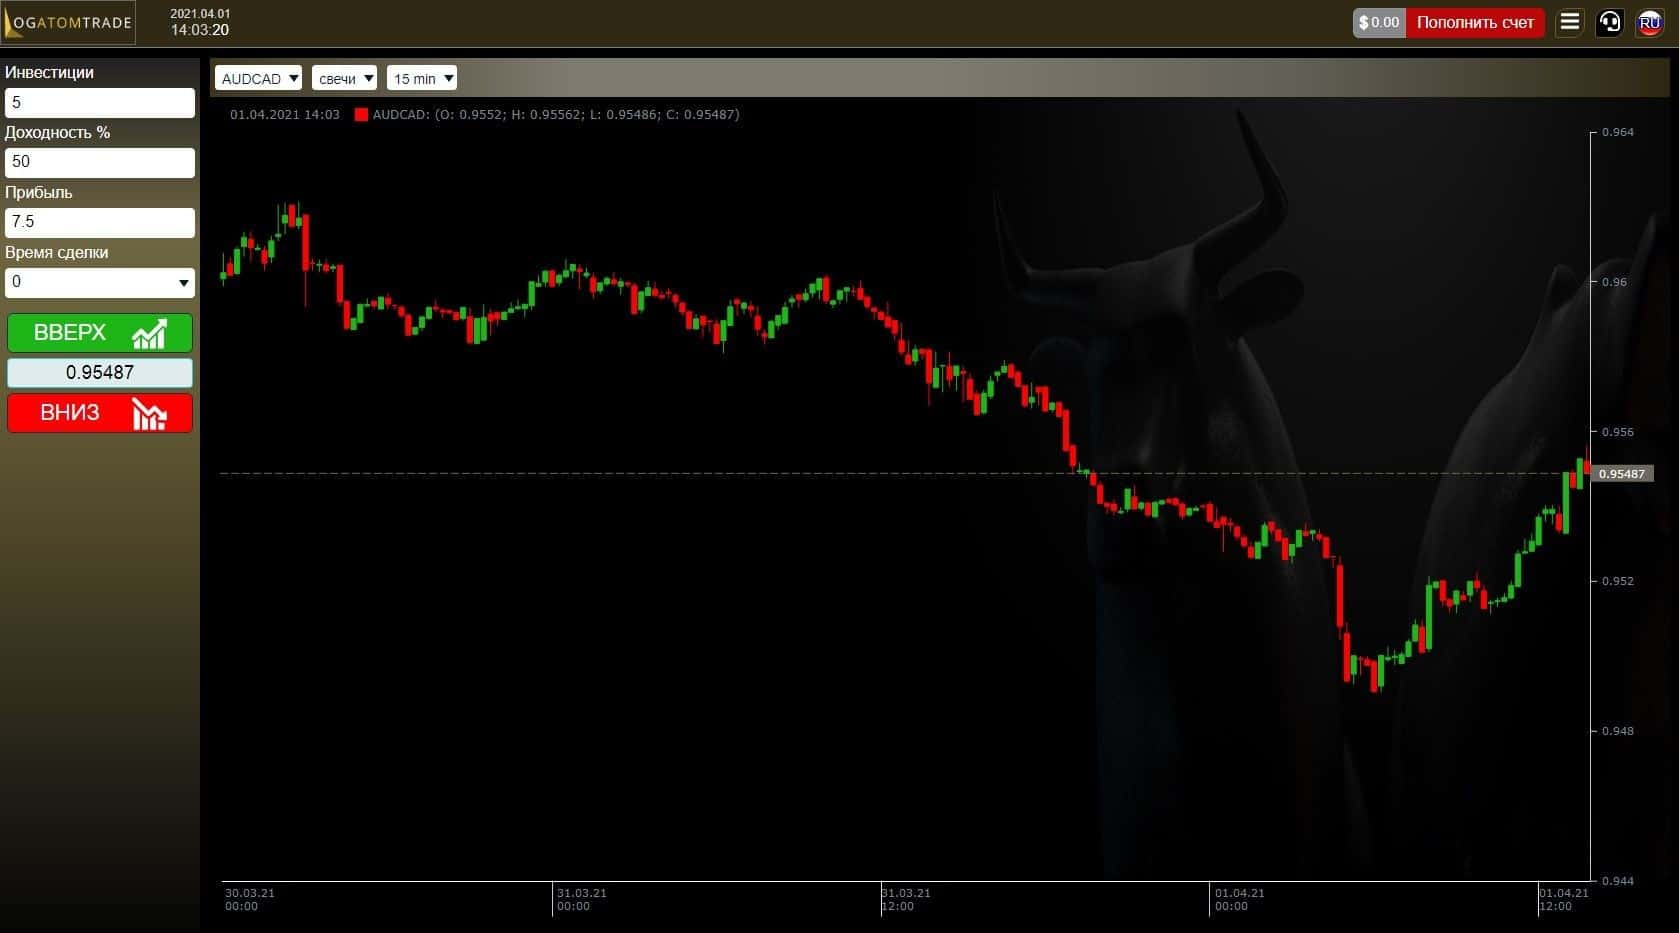Open the AUDCAD asset dropdown
1679x933 pixels.
point(258,78)
